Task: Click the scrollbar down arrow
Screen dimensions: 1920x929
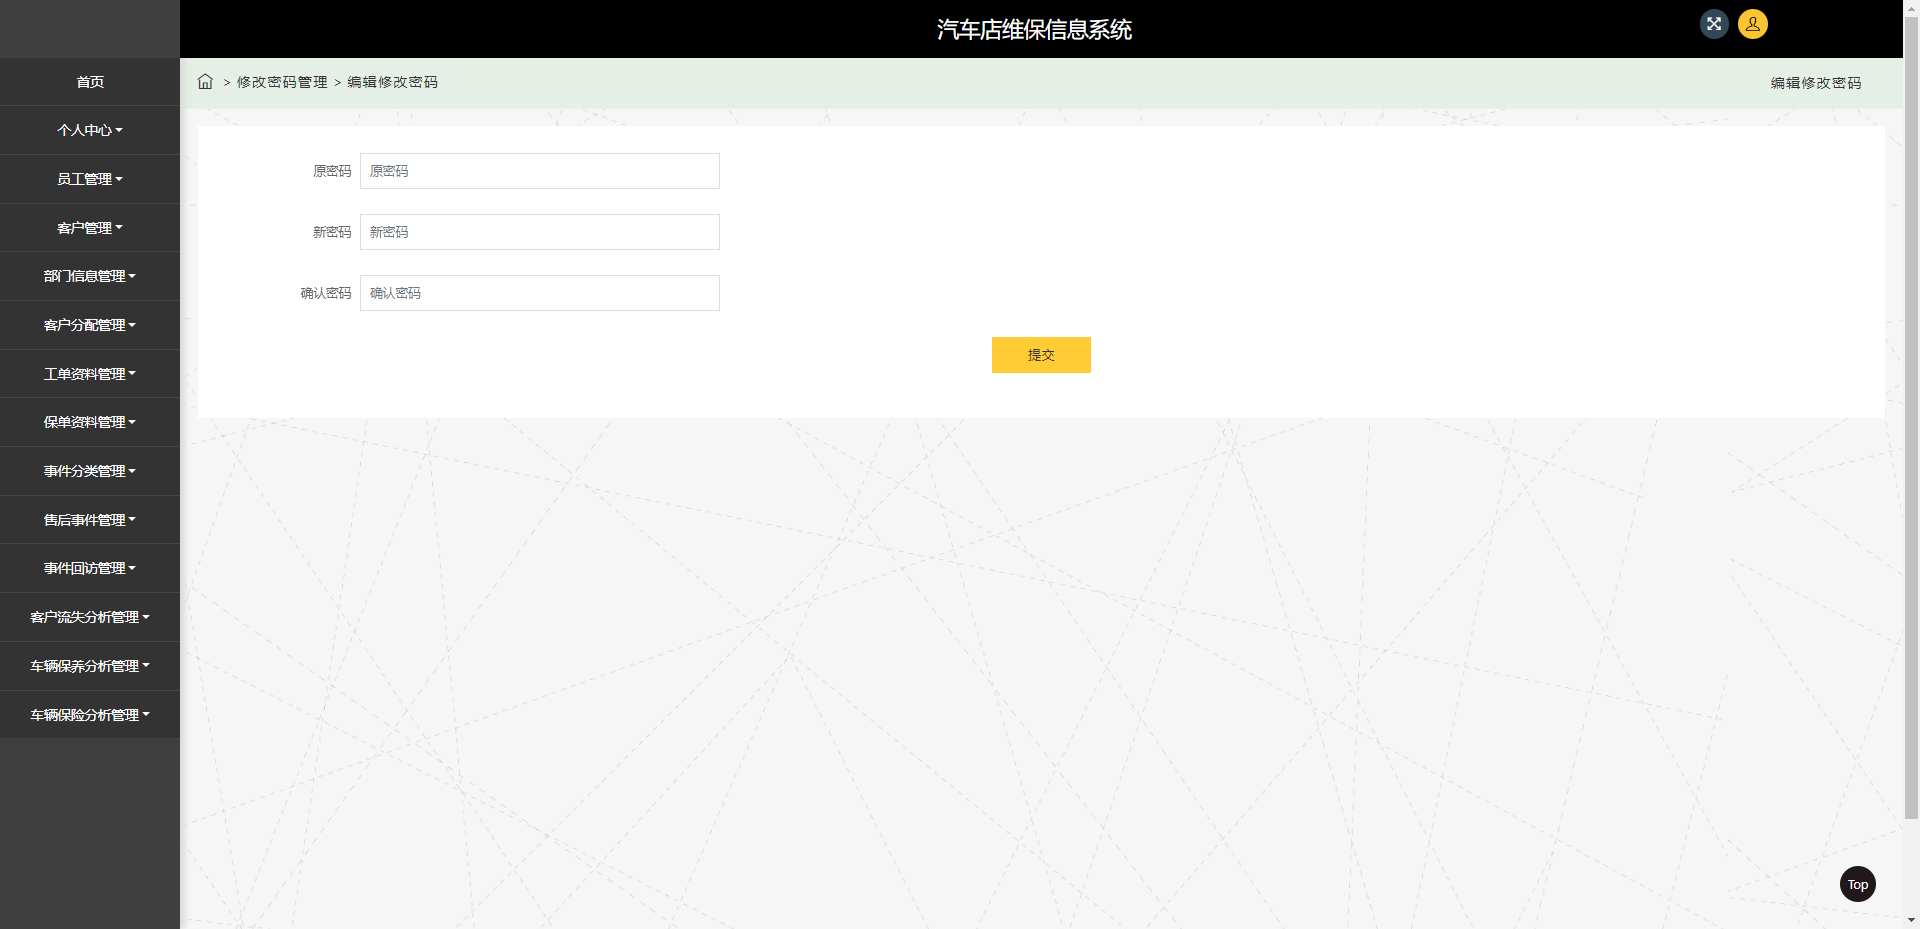Action: pos(1912,921)
